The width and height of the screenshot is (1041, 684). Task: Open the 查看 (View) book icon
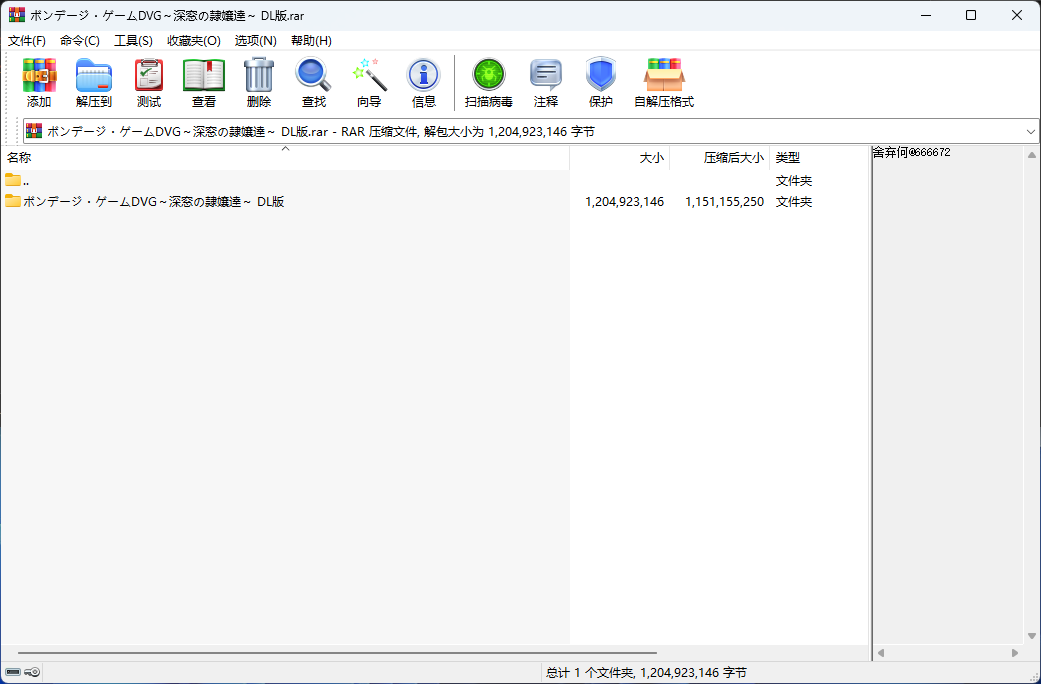(x=204, y=82)
